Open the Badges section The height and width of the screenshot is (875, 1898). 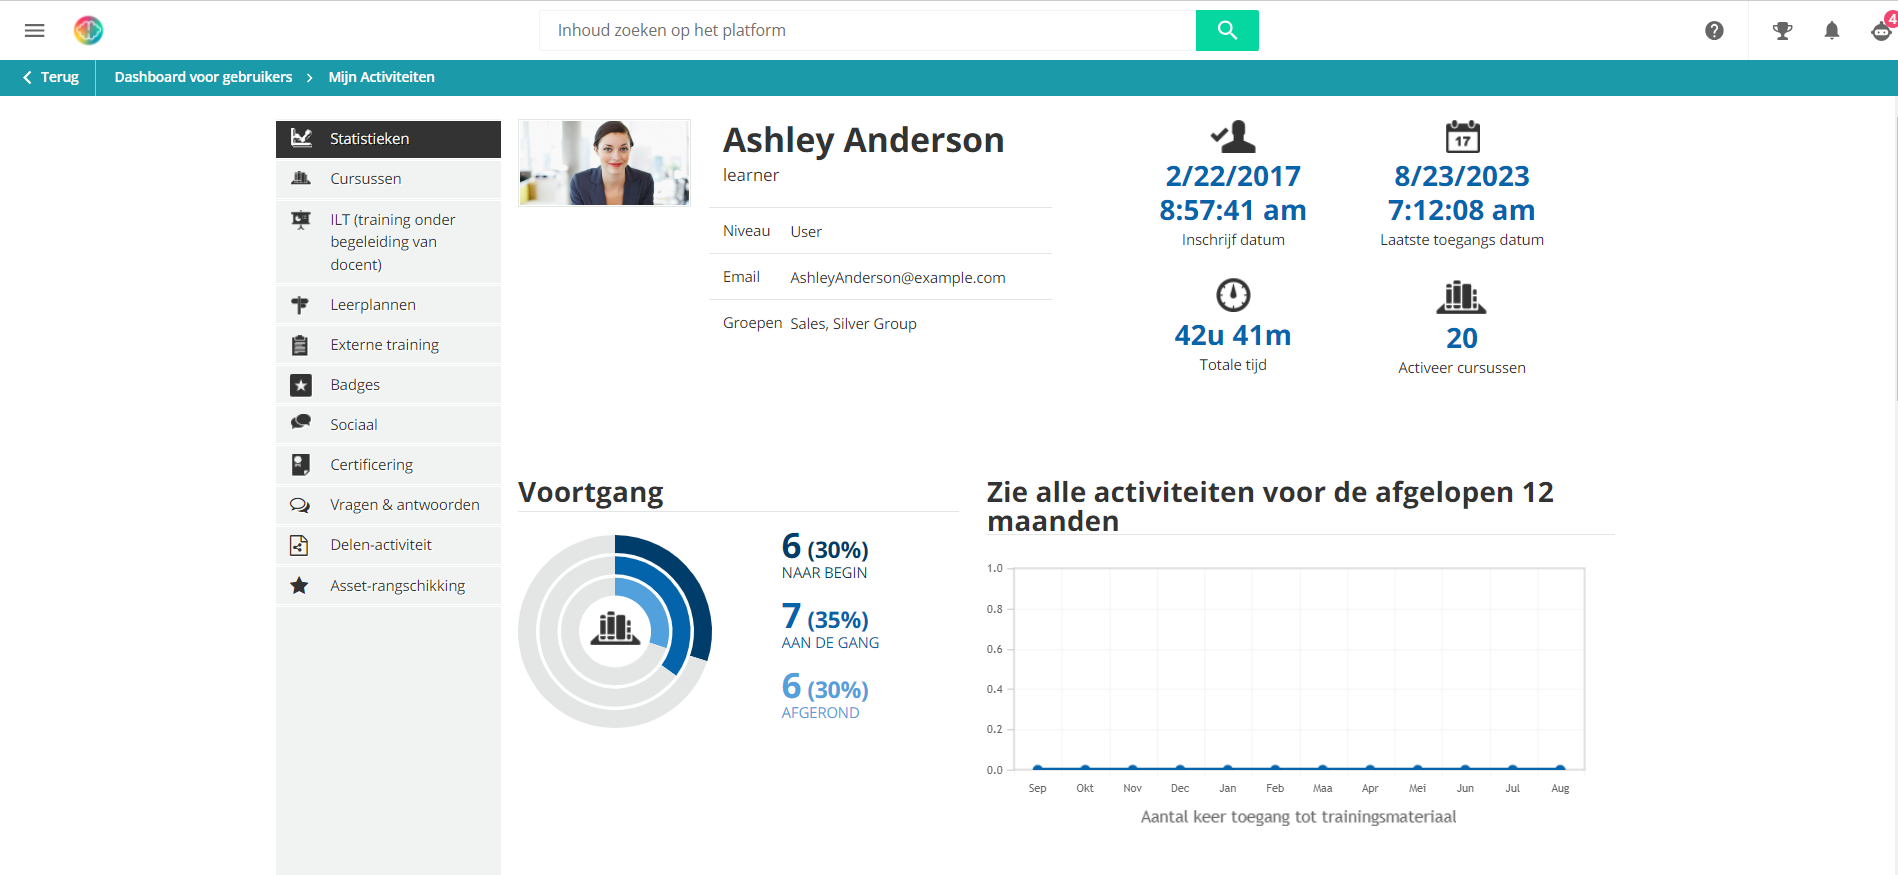pyautogui.click(x=388, y=385)
